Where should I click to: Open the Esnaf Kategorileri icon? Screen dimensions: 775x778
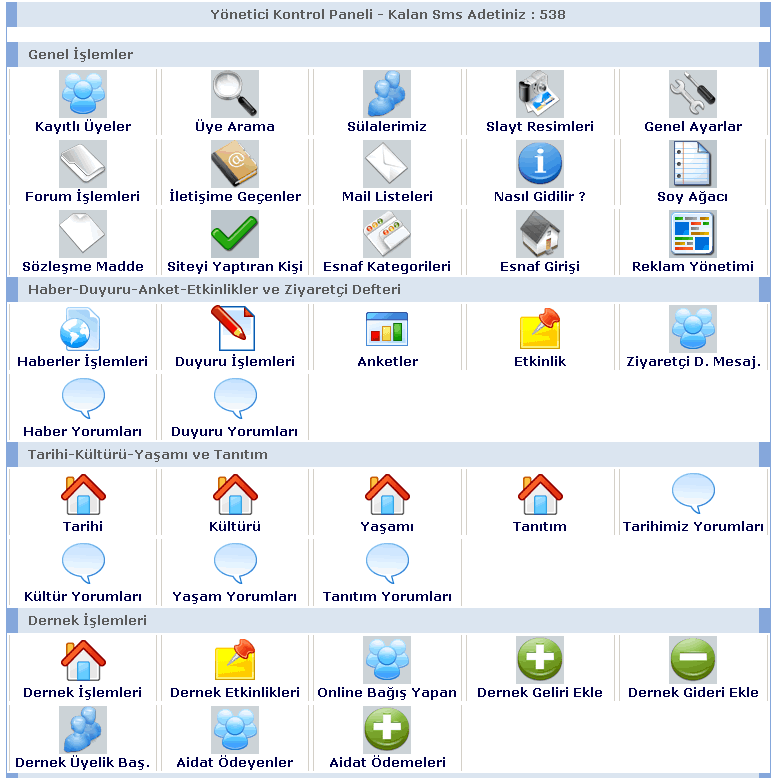click(387, 234)
